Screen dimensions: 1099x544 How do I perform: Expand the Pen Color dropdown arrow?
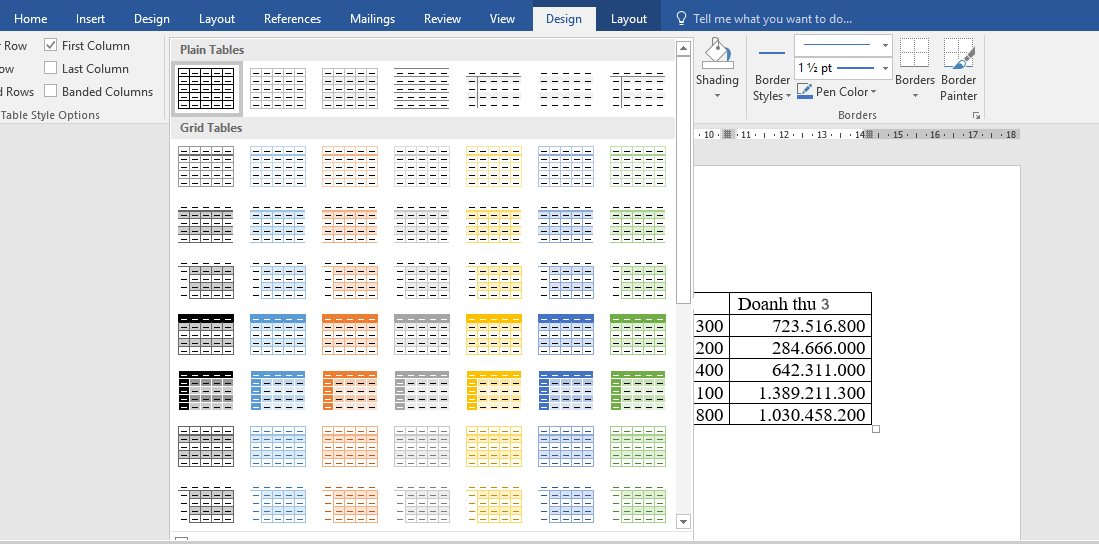point(873,92)
